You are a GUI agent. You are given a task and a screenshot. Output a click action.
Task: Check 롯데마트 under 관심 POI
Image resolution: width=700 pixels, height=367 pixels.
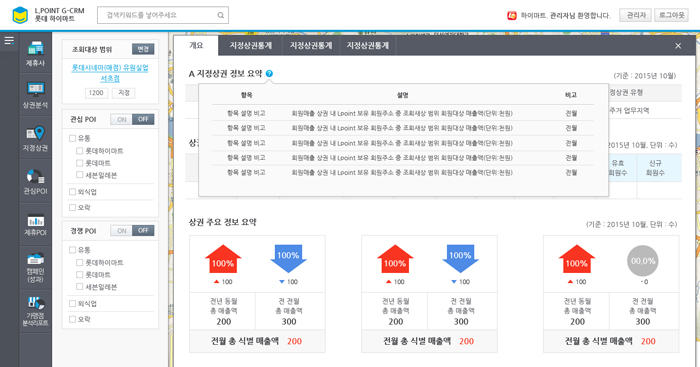tap(79, 163)
